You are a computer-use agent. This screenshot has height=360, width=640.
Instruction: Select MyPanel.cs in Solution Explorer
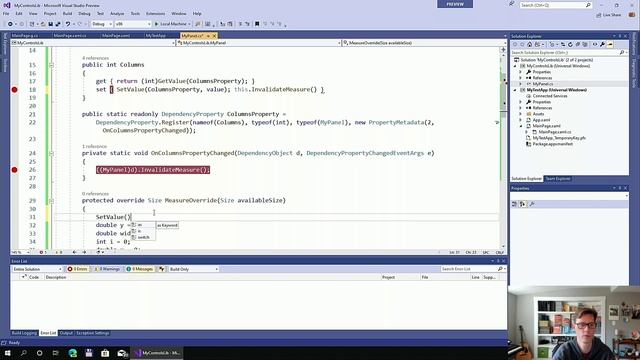click(542, 84)
